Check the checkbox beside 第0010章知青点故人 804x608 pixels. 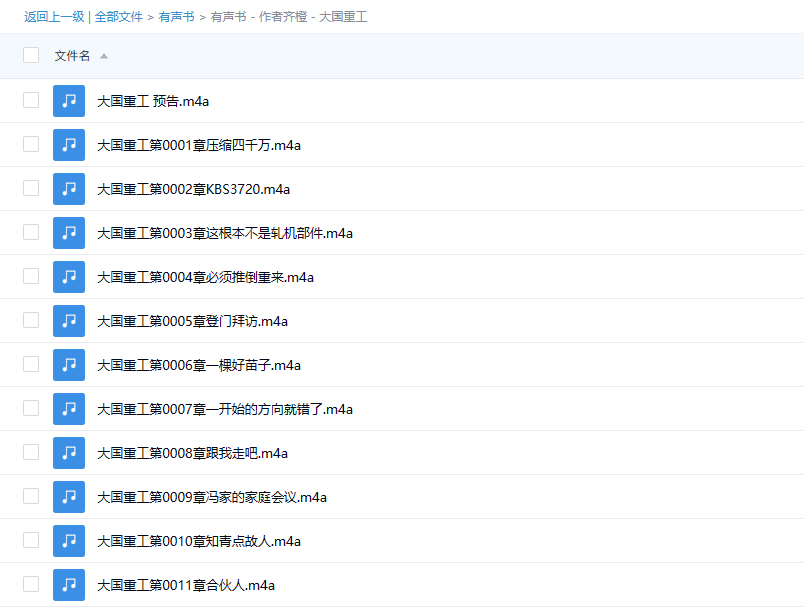coord(30,541)
